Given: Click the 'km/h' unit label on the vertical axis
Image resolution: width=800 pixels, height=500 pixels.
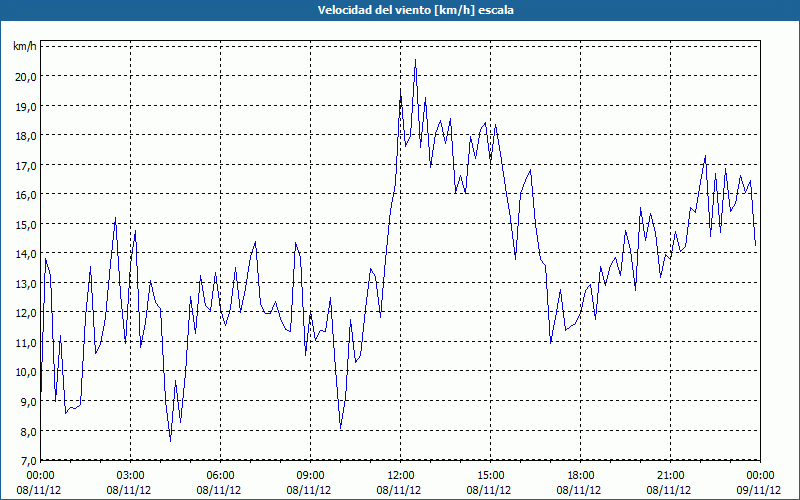Looking at the screenshot, I should 25,46.
